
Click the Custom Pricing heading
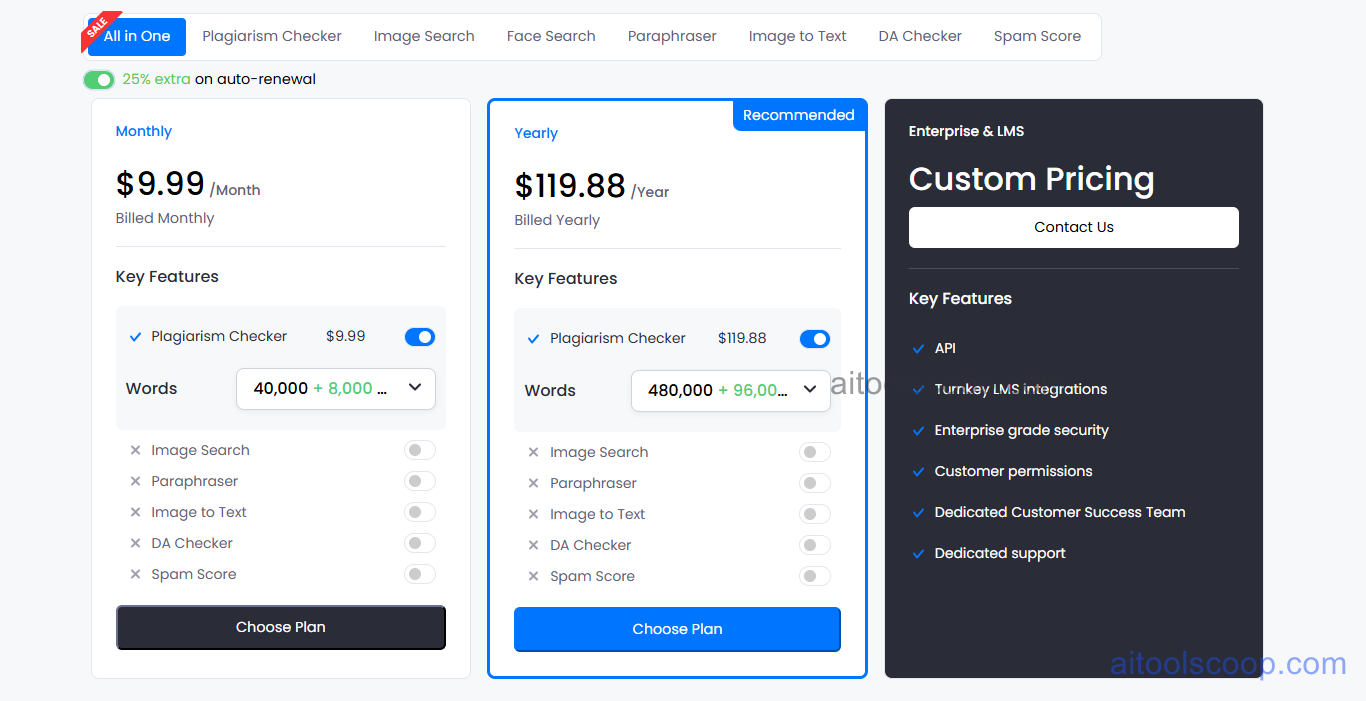[x=1032, y=179]
